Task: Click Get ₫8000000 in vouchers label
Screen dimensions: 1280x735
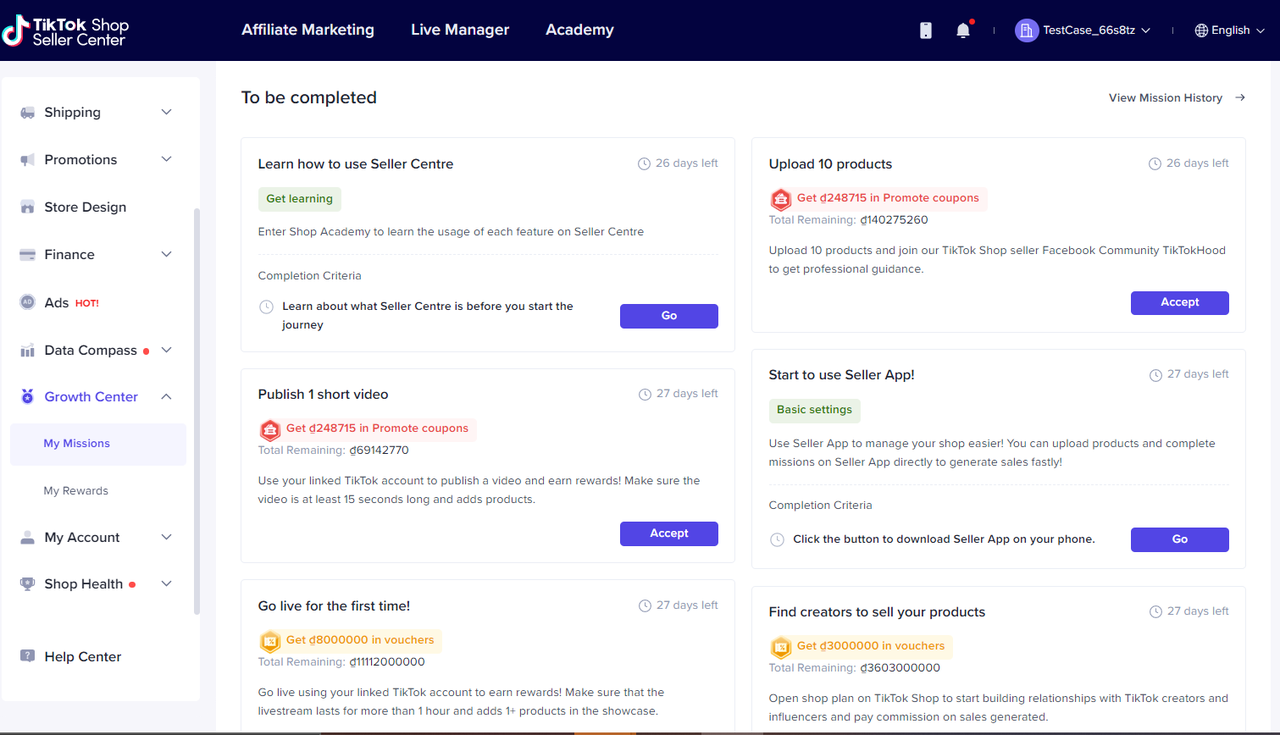Action: 360,640
